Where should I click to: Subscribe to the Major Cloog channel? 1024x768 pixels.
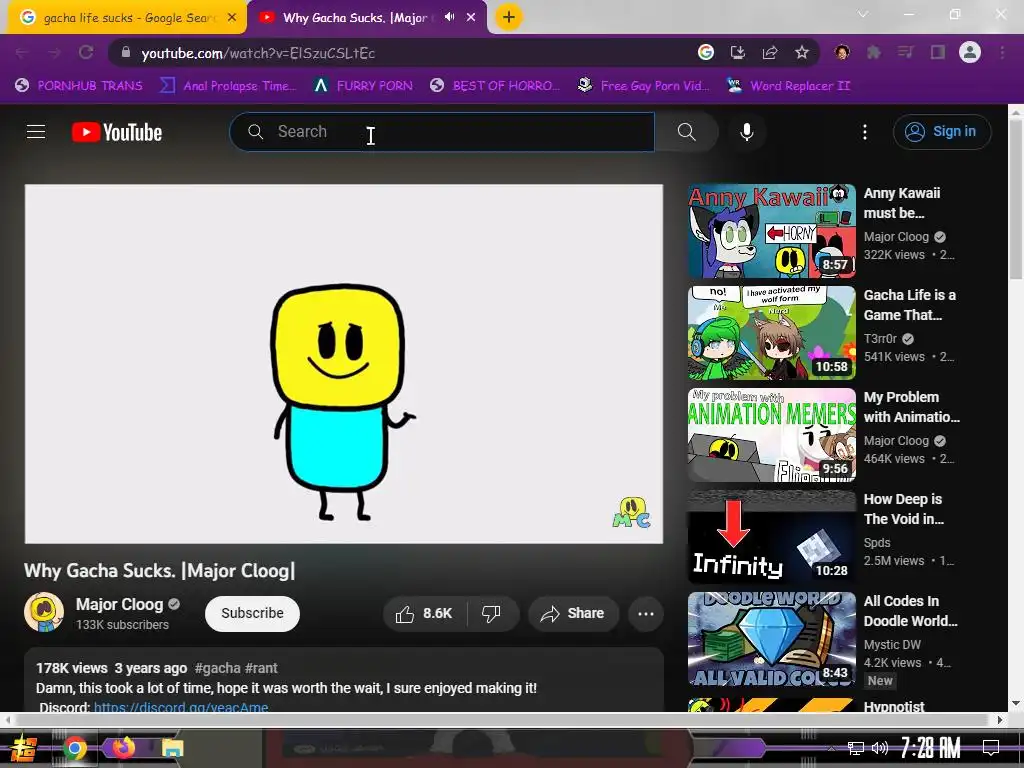(x=252, y=613)
